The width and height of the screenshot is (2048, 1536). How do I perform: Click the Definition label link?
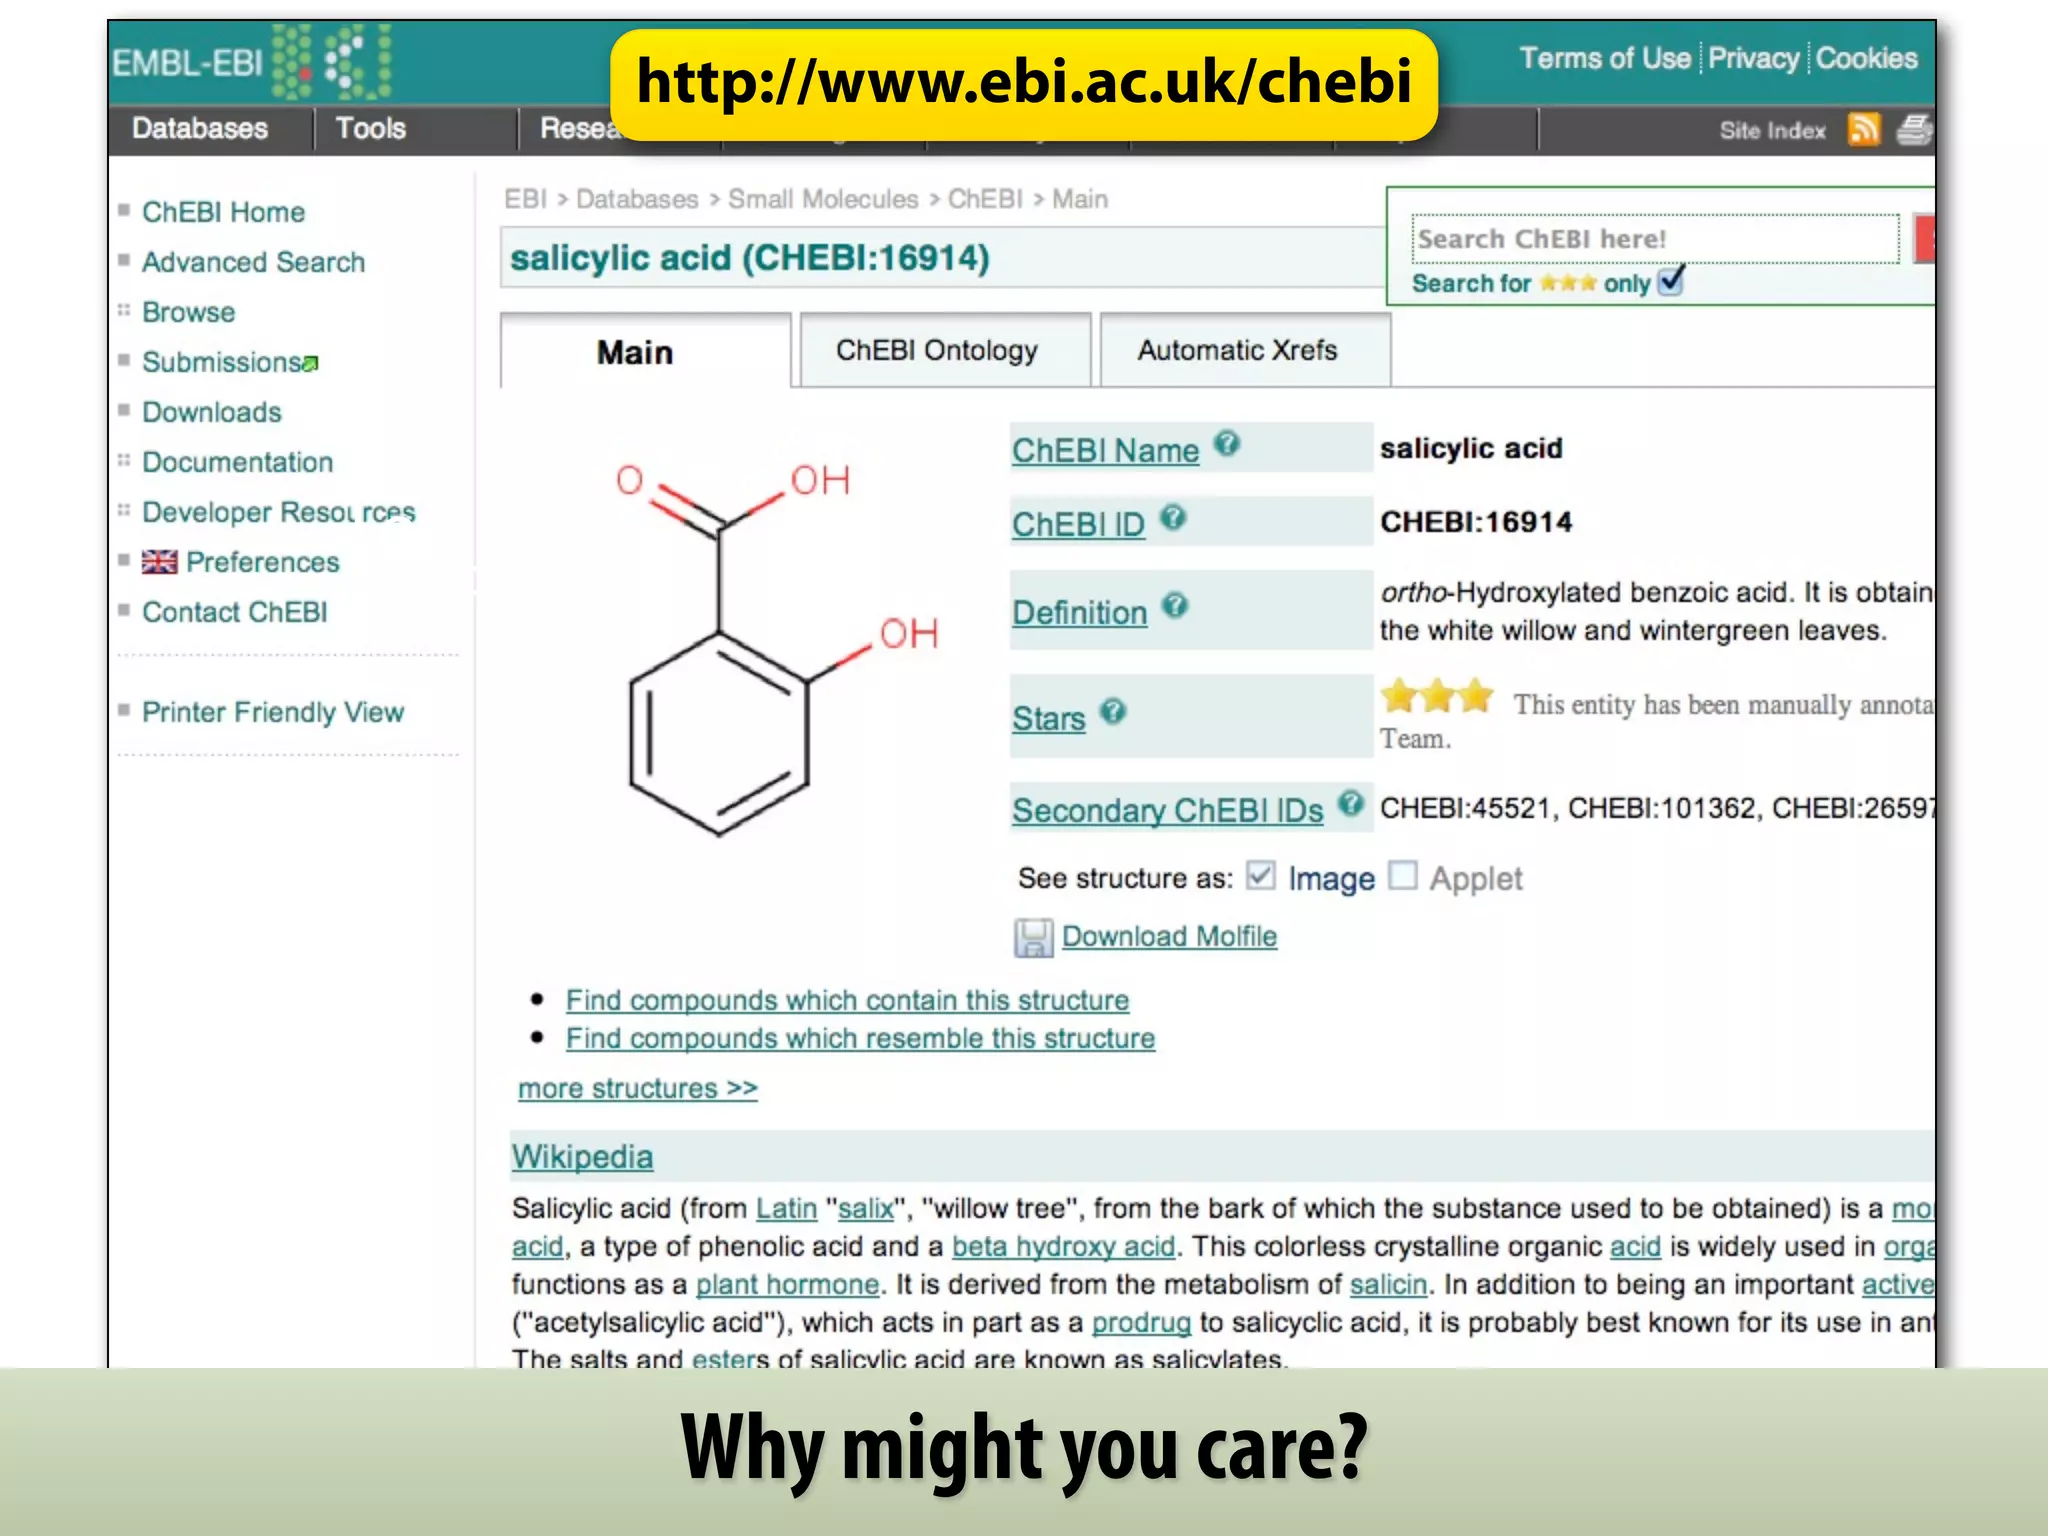coord(1079,612)
